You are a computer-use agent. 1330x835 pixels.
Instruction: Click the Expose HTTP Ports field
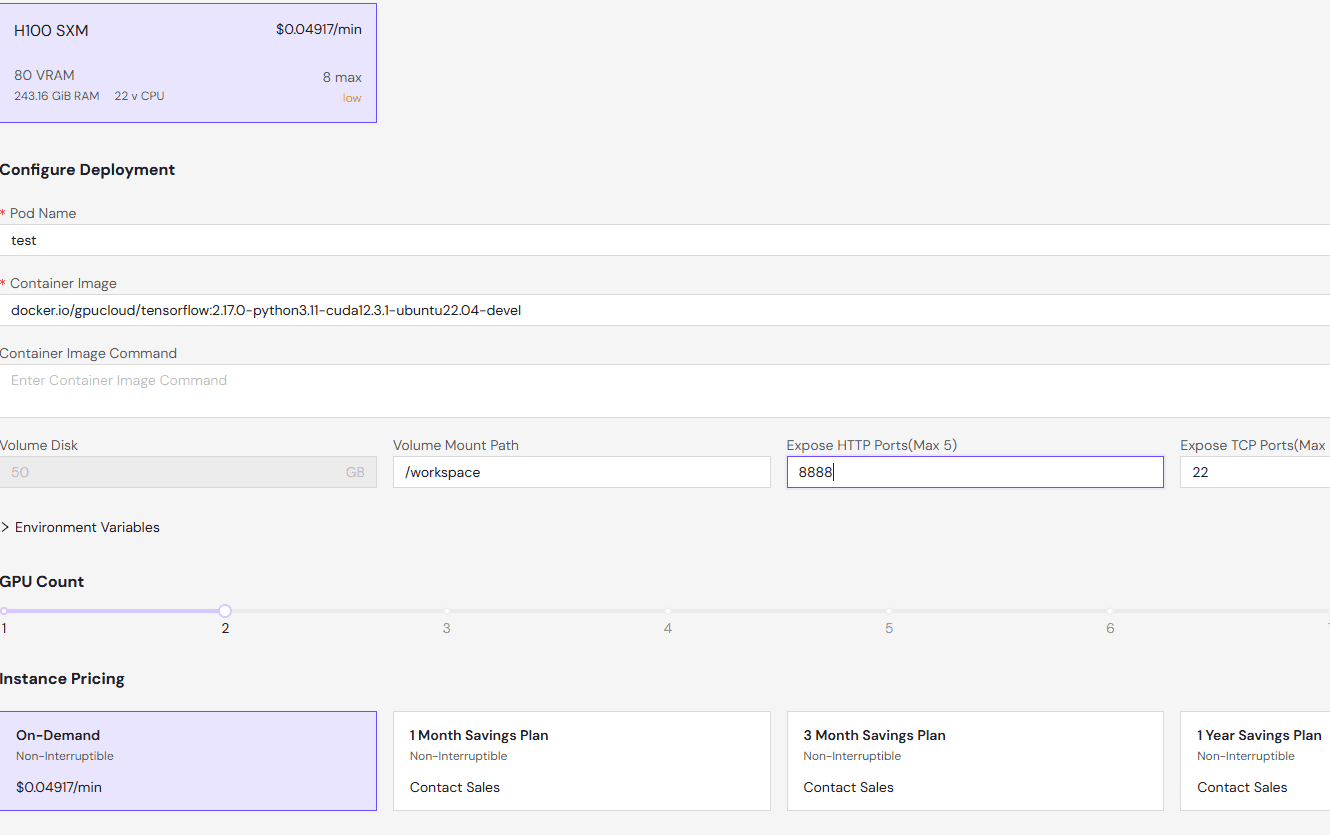974,472
